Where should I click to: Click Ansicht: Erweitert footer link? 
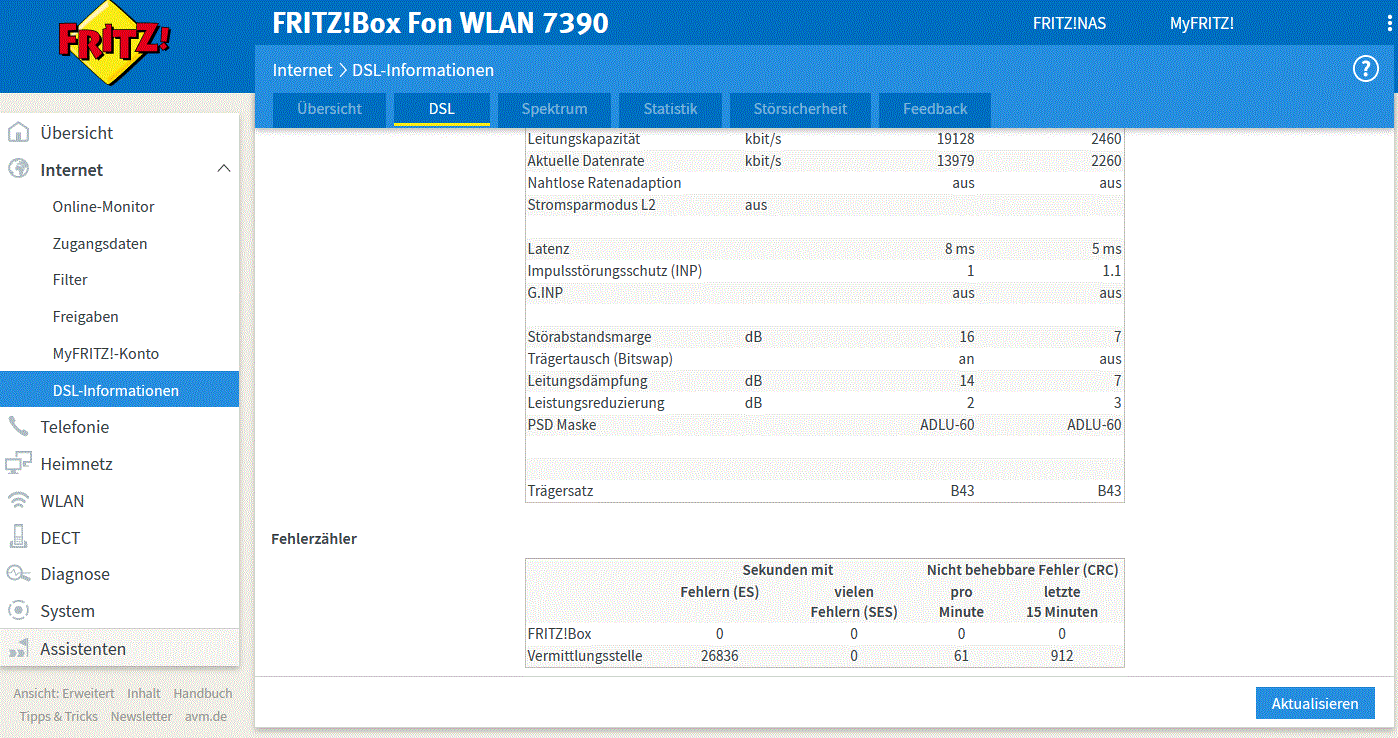point(64,693)
